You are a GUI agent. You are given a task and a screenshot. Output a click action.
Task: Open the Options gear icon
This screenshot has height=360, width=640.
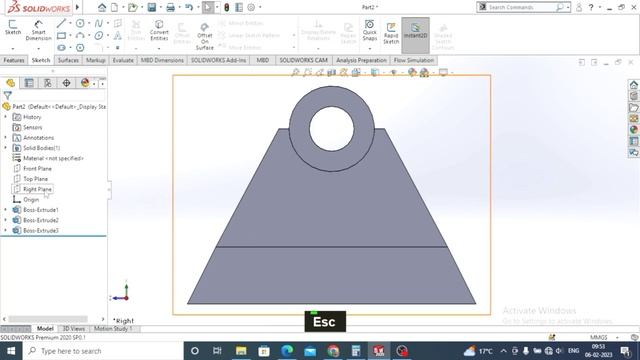251,7
